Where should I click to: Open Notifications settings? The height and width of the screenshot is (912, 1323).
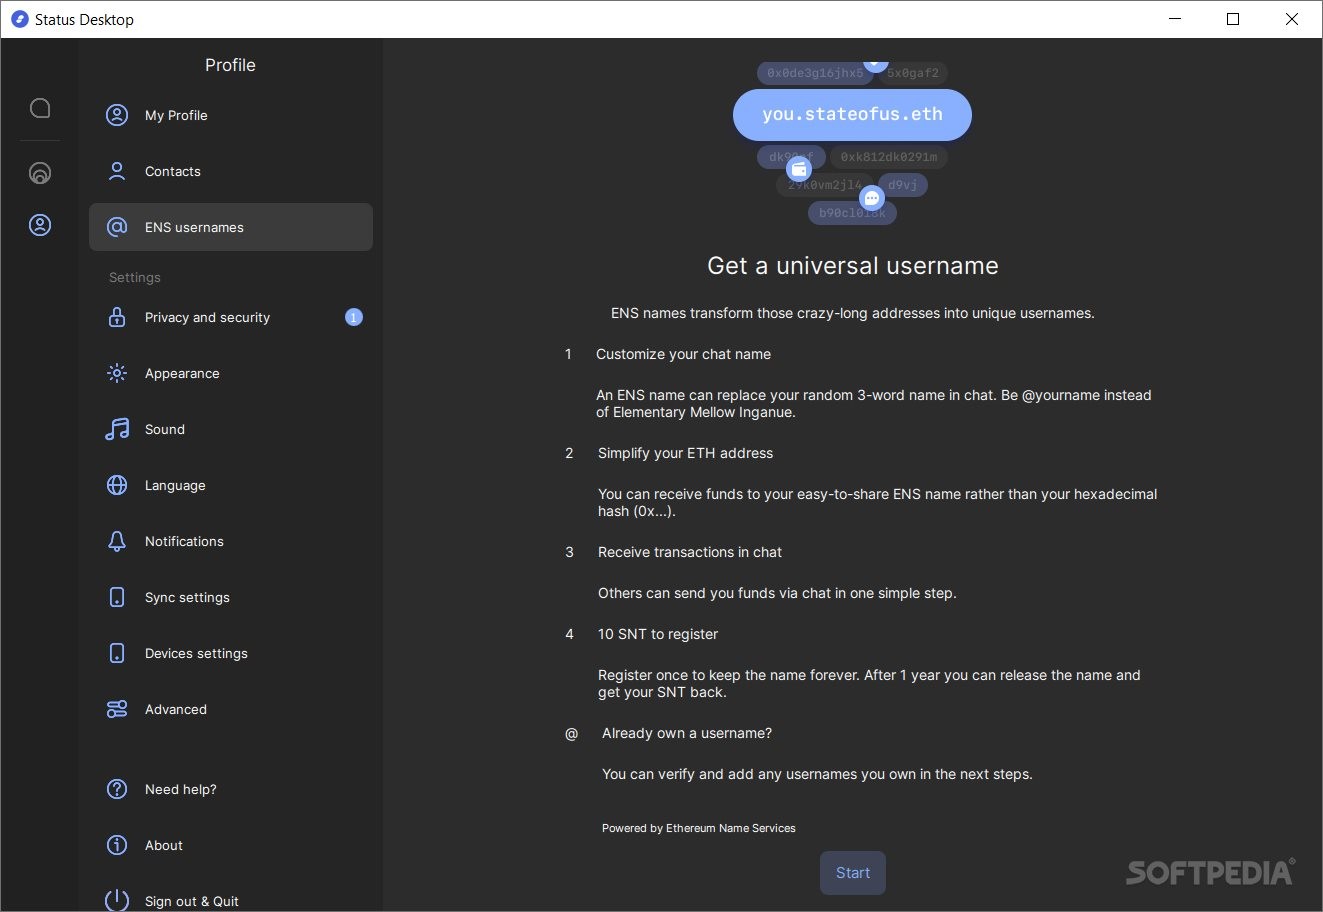pos(231,541)
